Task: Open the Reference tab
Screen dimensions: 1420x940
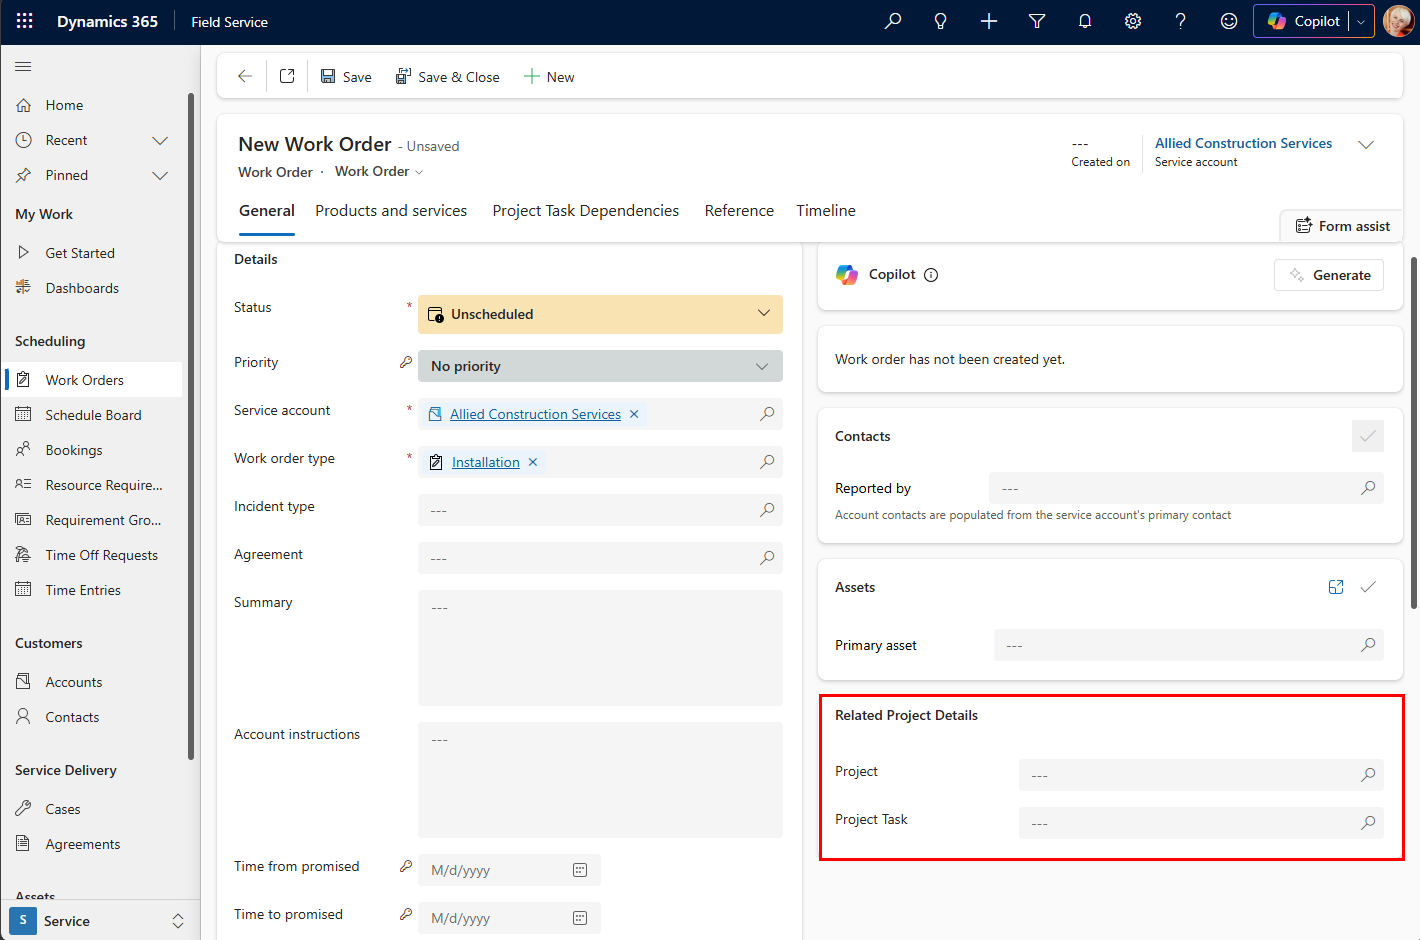Action: click(739, 211)
